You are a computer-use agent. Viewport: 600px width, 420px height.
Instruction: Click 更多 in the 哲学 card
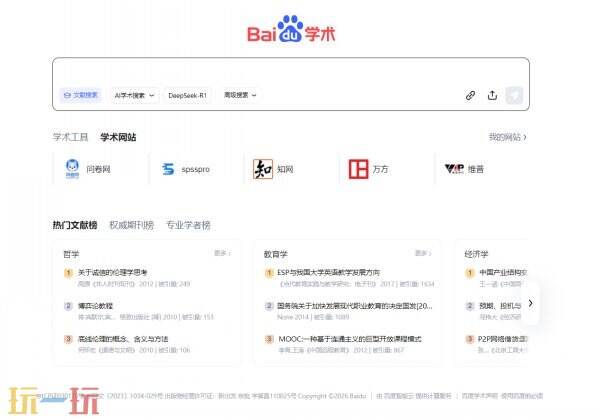[222, 253]
